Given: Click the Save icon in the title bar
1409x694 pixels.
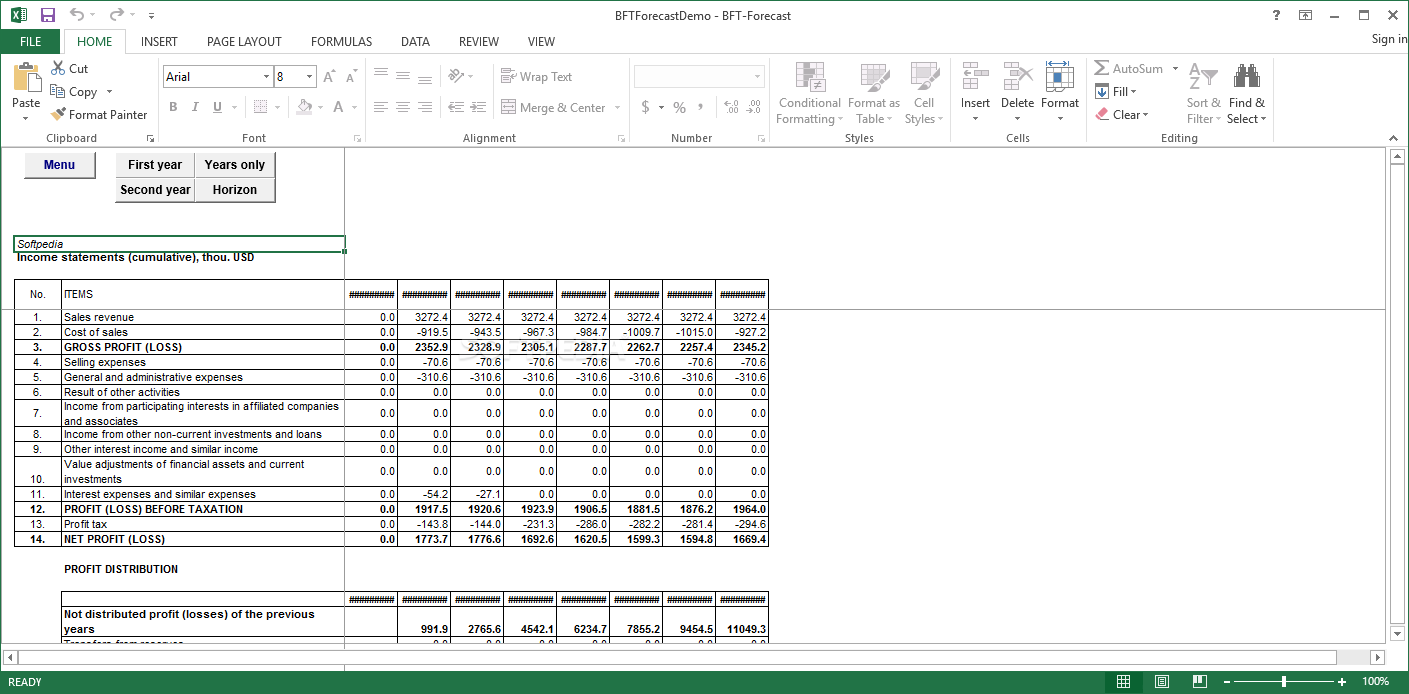Looking at the screenshot, I should [x=48, y=15].
